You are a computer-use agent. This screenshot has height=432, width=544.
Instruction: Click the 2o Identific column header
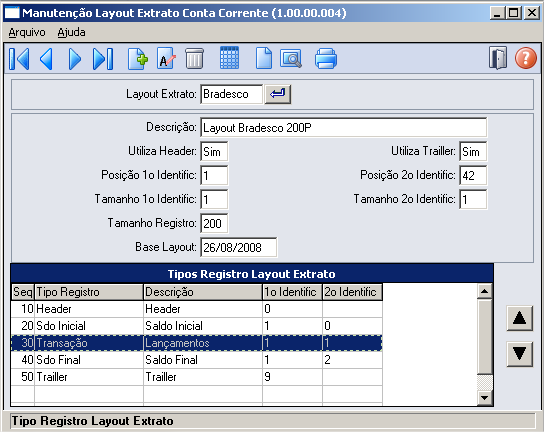tap(352, 292)
